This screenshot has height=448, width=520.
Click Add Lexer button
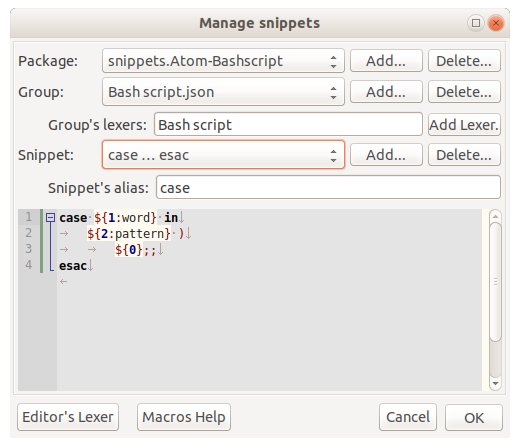tap(464, 125)
